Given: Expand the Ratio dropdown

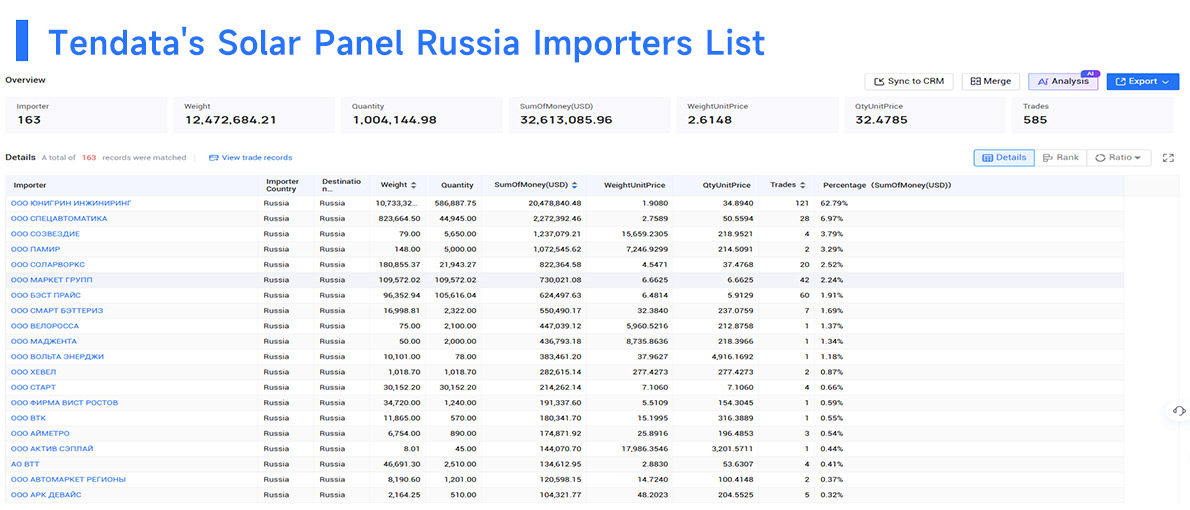Looking at the screenshot, I should click(1119, 158).
